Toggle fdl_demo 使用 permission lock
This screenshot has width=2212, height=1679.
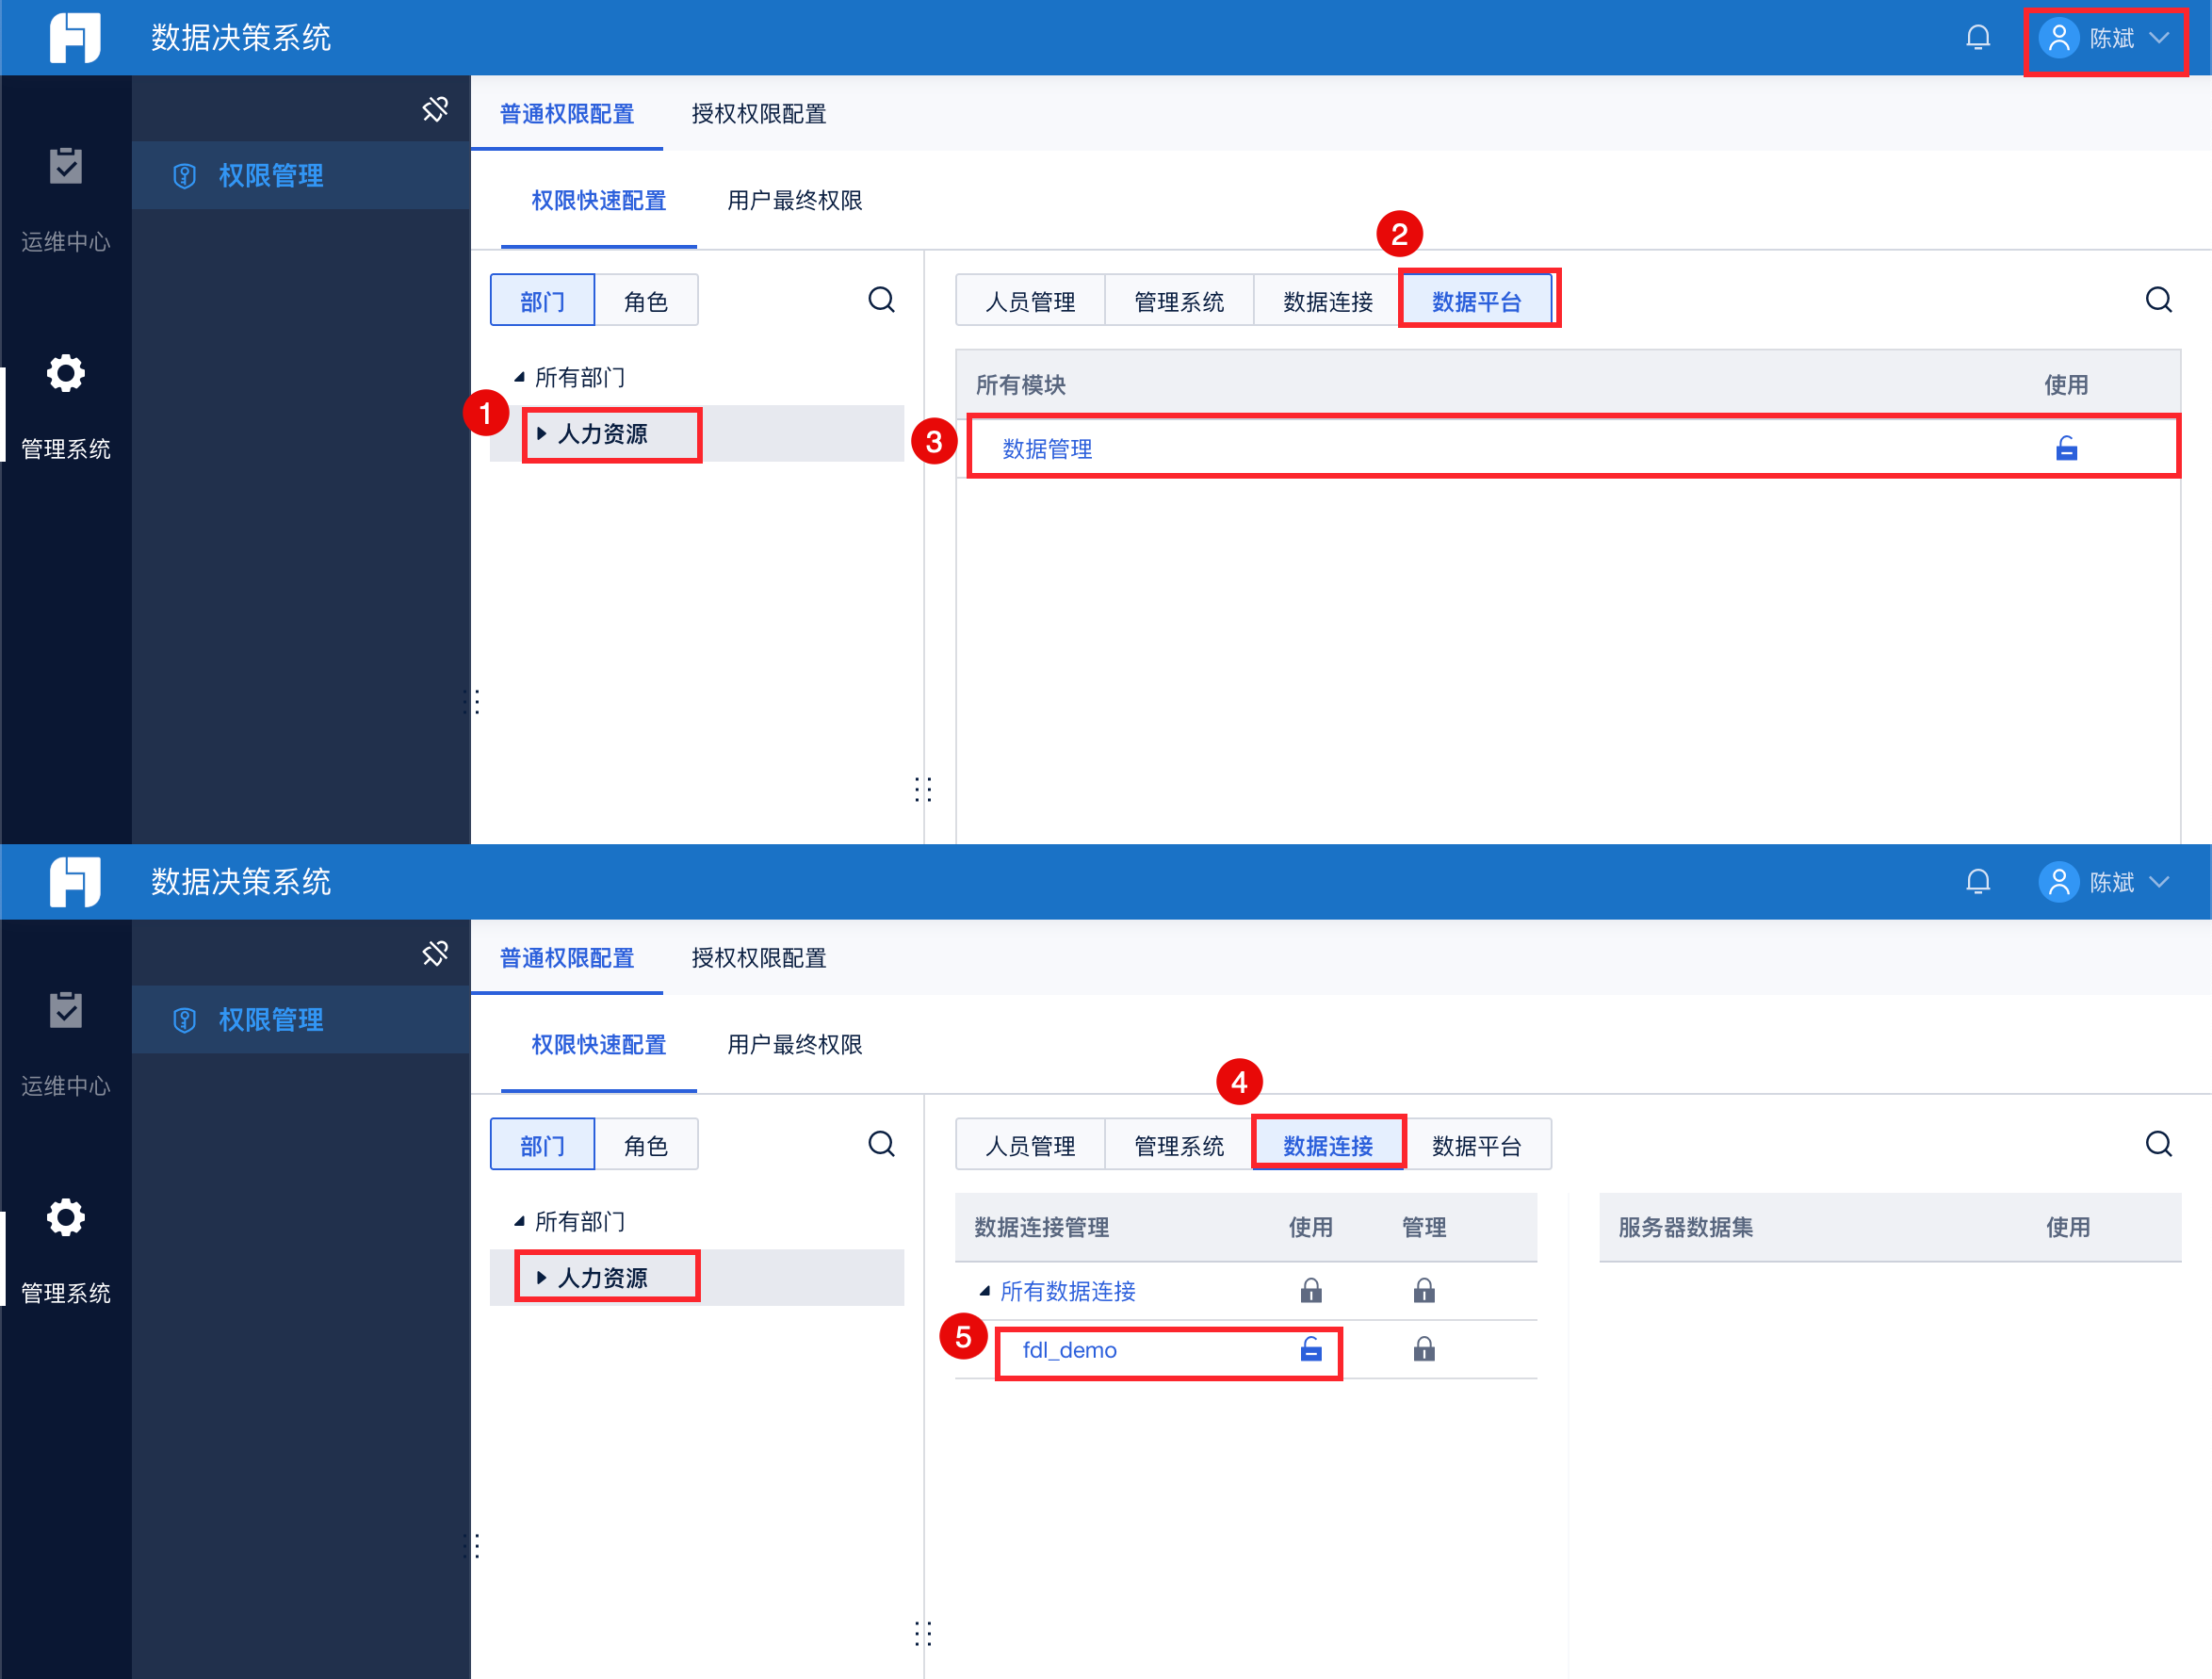click(1310, 1350)
